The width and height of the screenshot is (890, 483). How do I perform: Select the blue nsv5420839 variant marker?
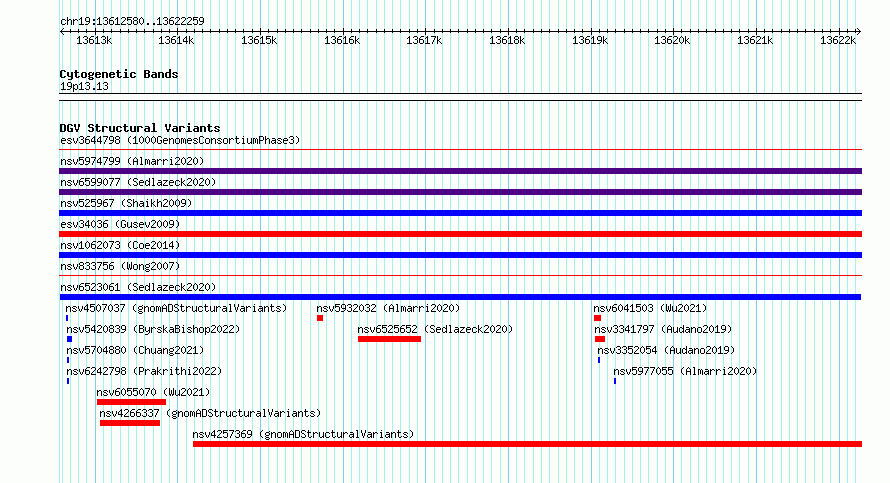69,339
